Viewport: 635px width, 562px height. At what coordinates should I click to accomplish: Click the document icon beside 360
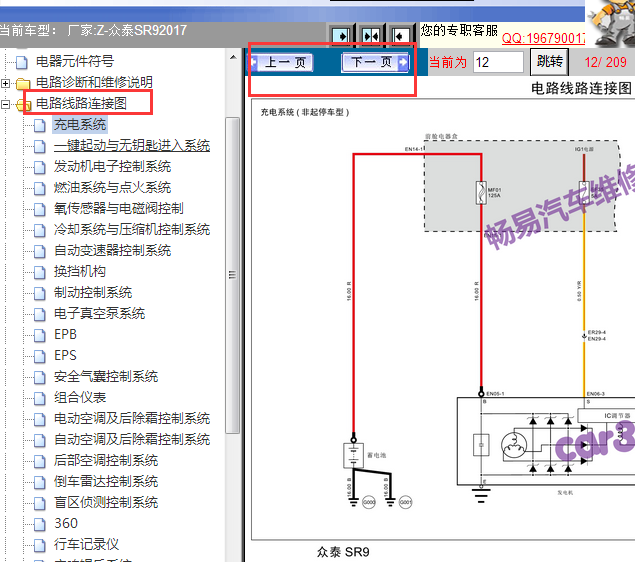pos(40,525)
